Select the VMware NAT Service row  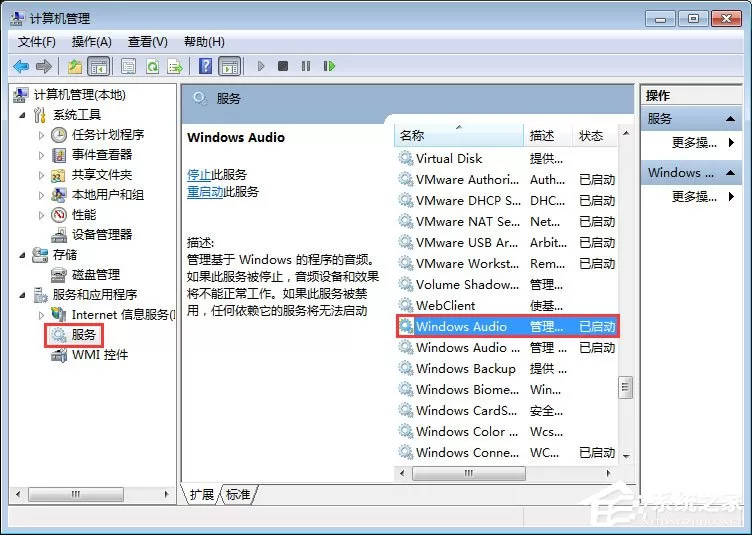pyautogui.click(x=506, y=221)
